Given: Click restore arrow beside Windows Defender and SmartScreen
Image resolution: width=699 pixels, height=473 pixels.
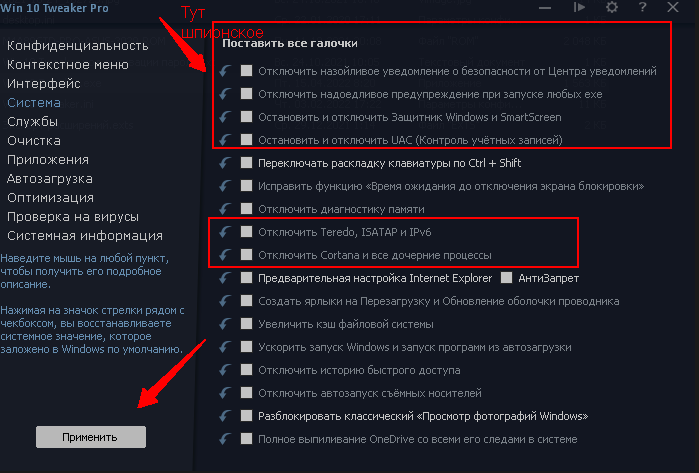Looking at the screenshot, I should [x=226, y=117].
